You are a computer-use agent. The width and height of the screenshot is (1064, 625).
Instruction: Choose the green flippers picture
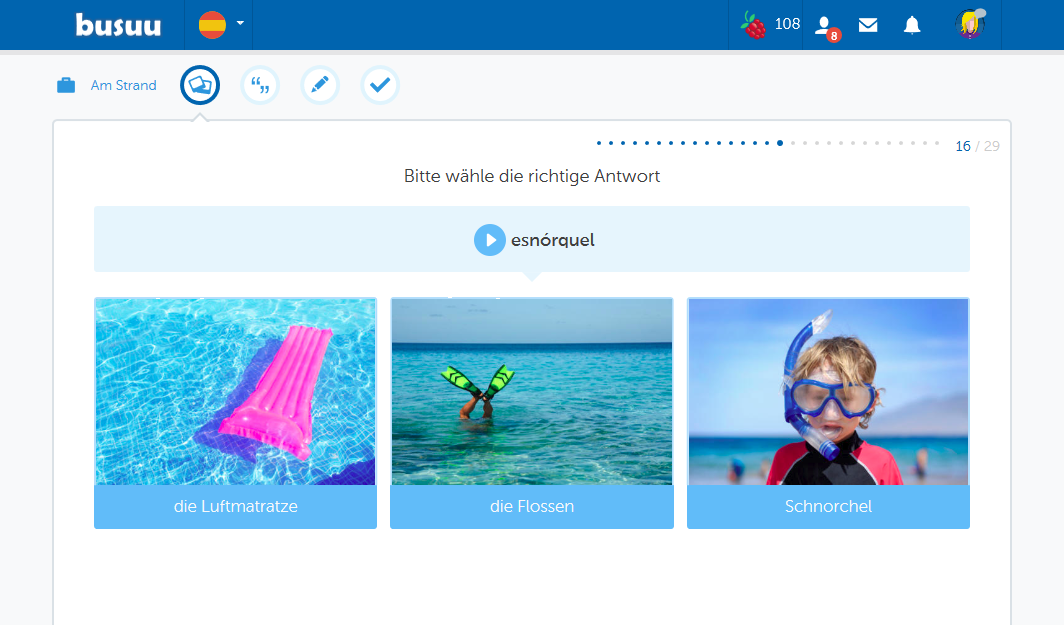(x=532, y=392)
